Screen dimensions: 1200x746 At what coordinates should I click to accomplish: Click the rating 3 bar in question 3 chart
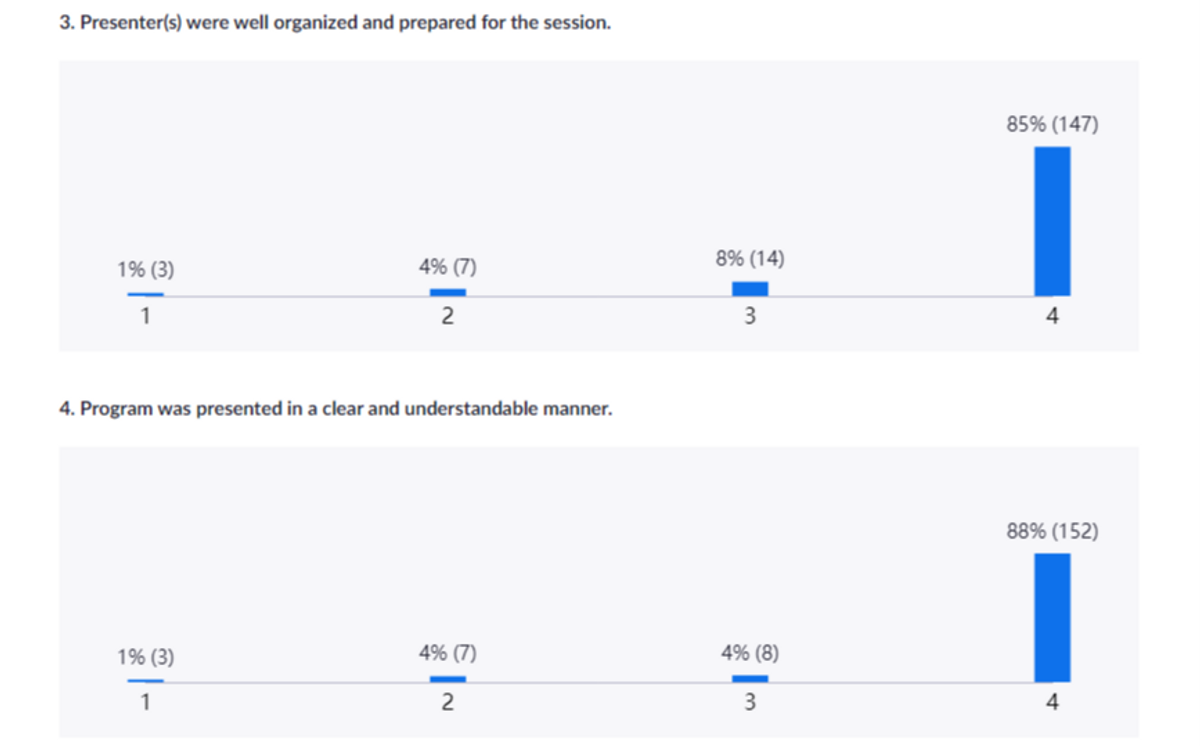[750, 288]
